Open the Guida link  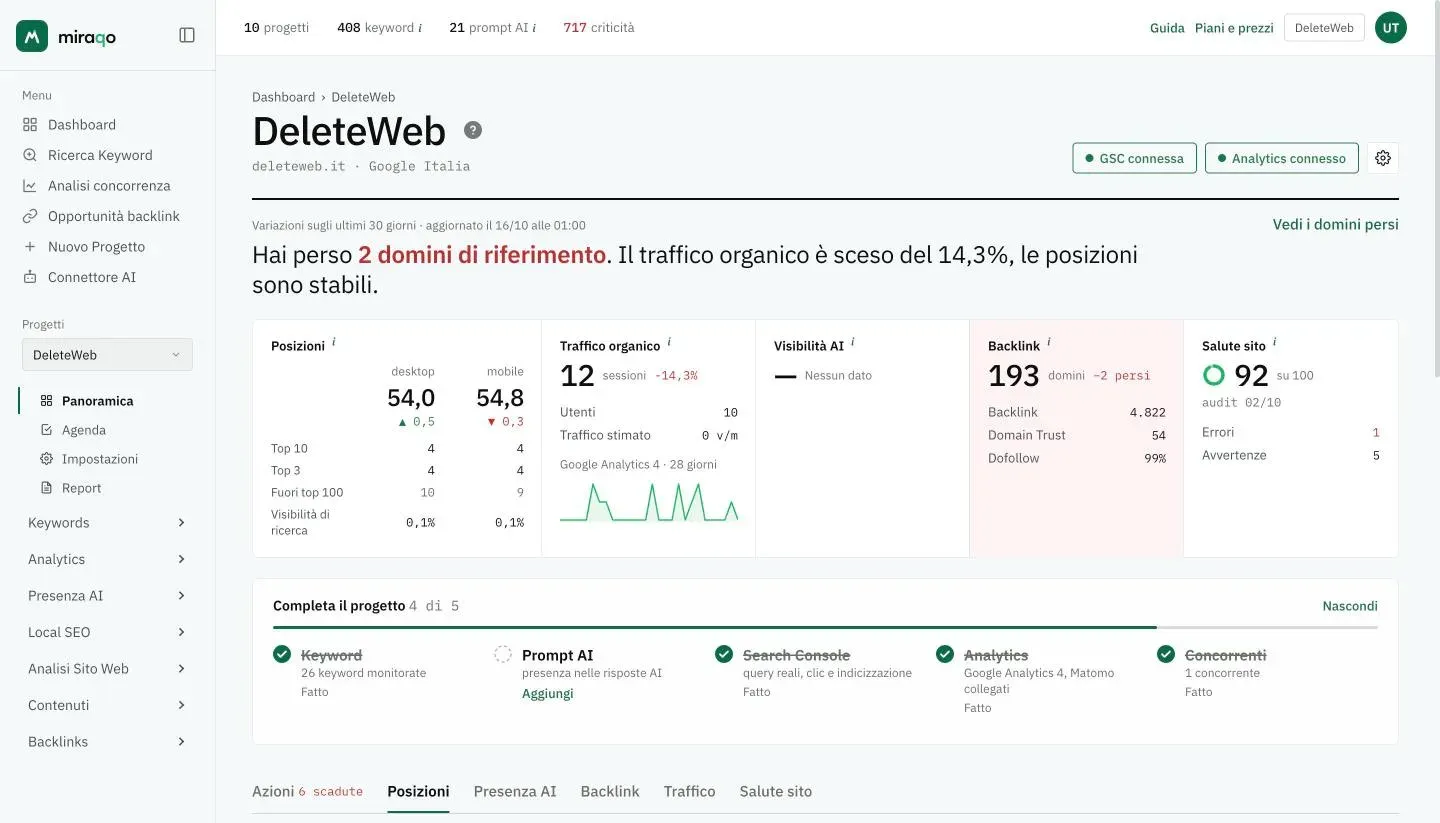pos(1167,28)
